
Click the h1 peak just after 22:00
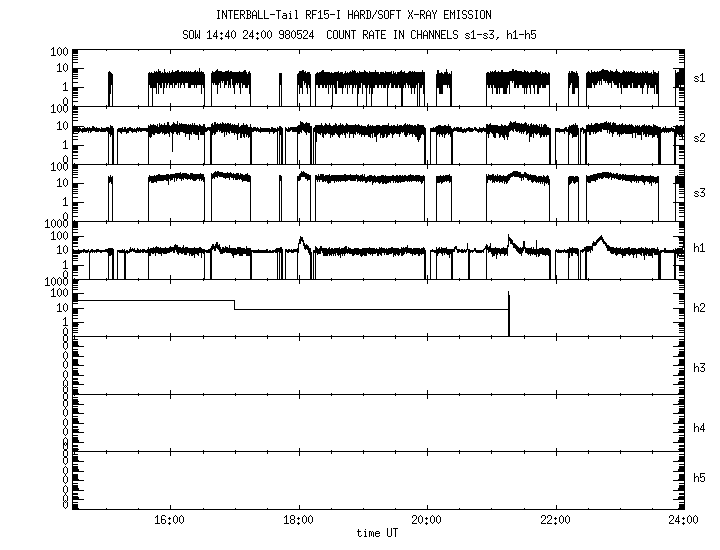[599, 238]
